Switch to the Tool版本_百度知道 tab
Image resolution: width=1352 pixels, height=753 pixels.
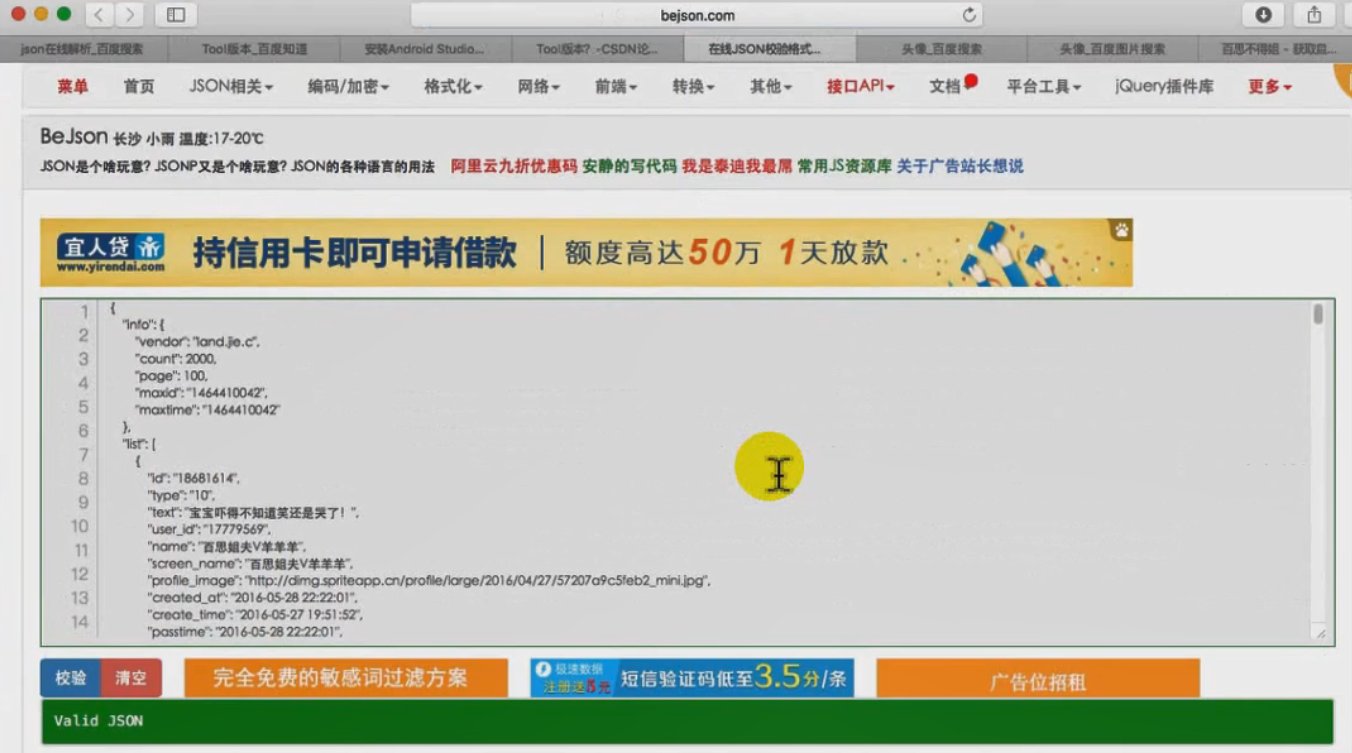pyautogui.click(x=254, y=49)
